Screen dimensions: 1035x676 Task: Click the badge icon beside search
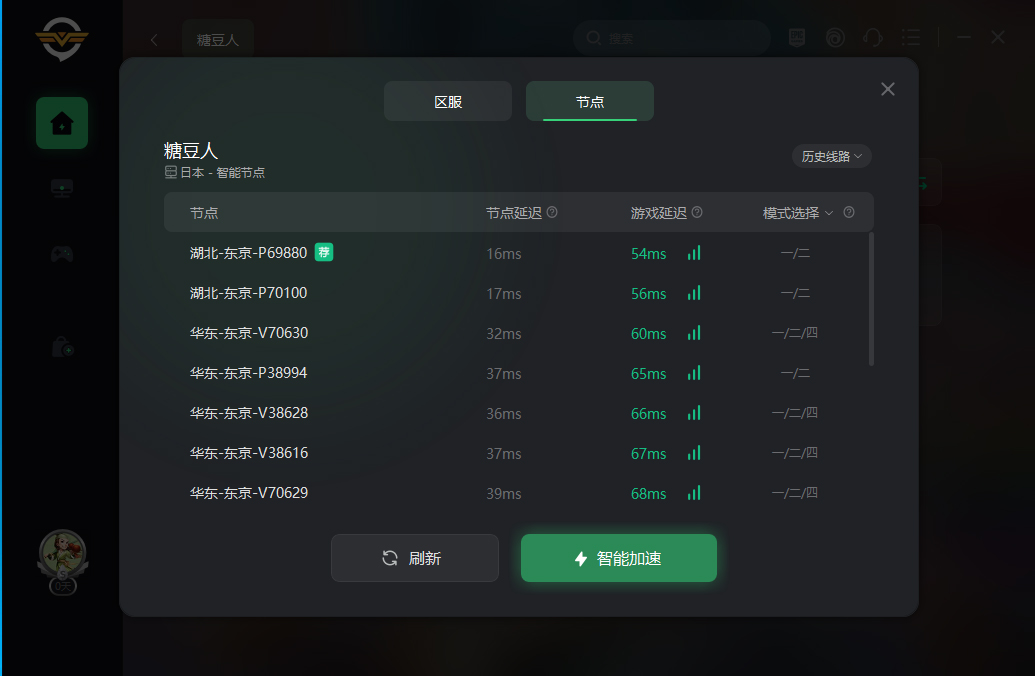click(797, 38)
